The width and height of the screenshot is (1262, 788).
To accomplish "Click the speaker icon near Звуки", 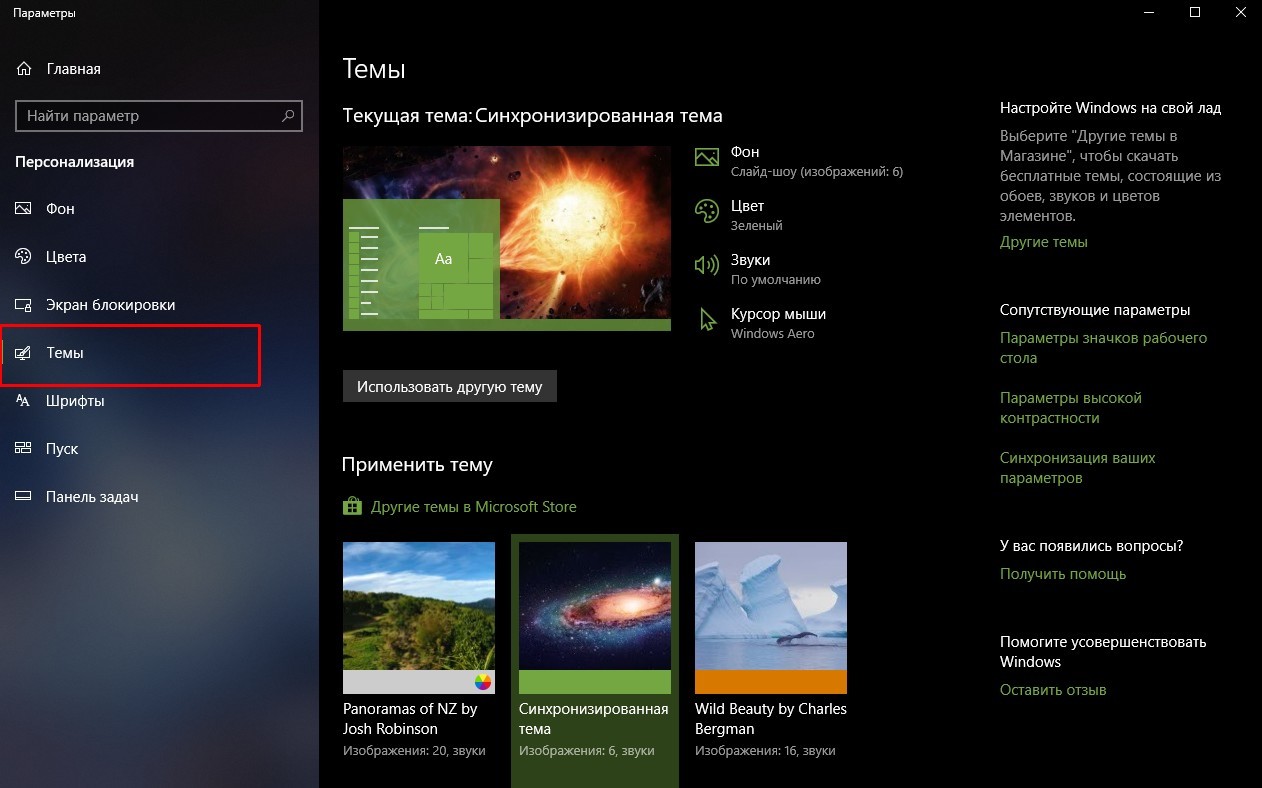I will (x=707, y=265).
